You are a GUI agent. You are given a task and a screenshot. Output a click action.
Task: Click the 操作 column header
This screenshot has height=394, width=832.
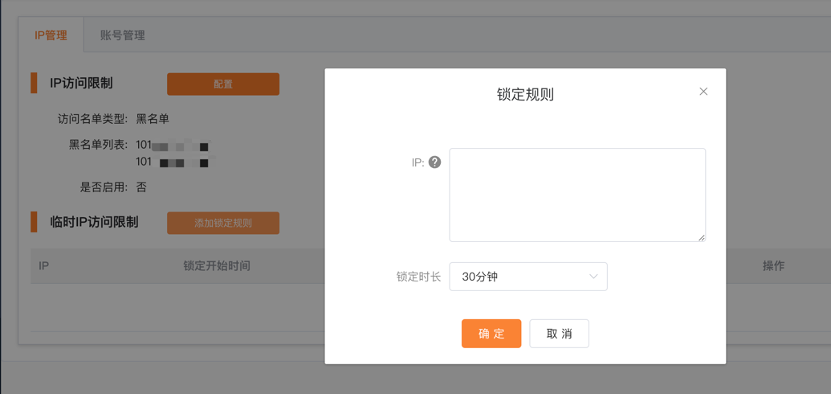[773, 266]
